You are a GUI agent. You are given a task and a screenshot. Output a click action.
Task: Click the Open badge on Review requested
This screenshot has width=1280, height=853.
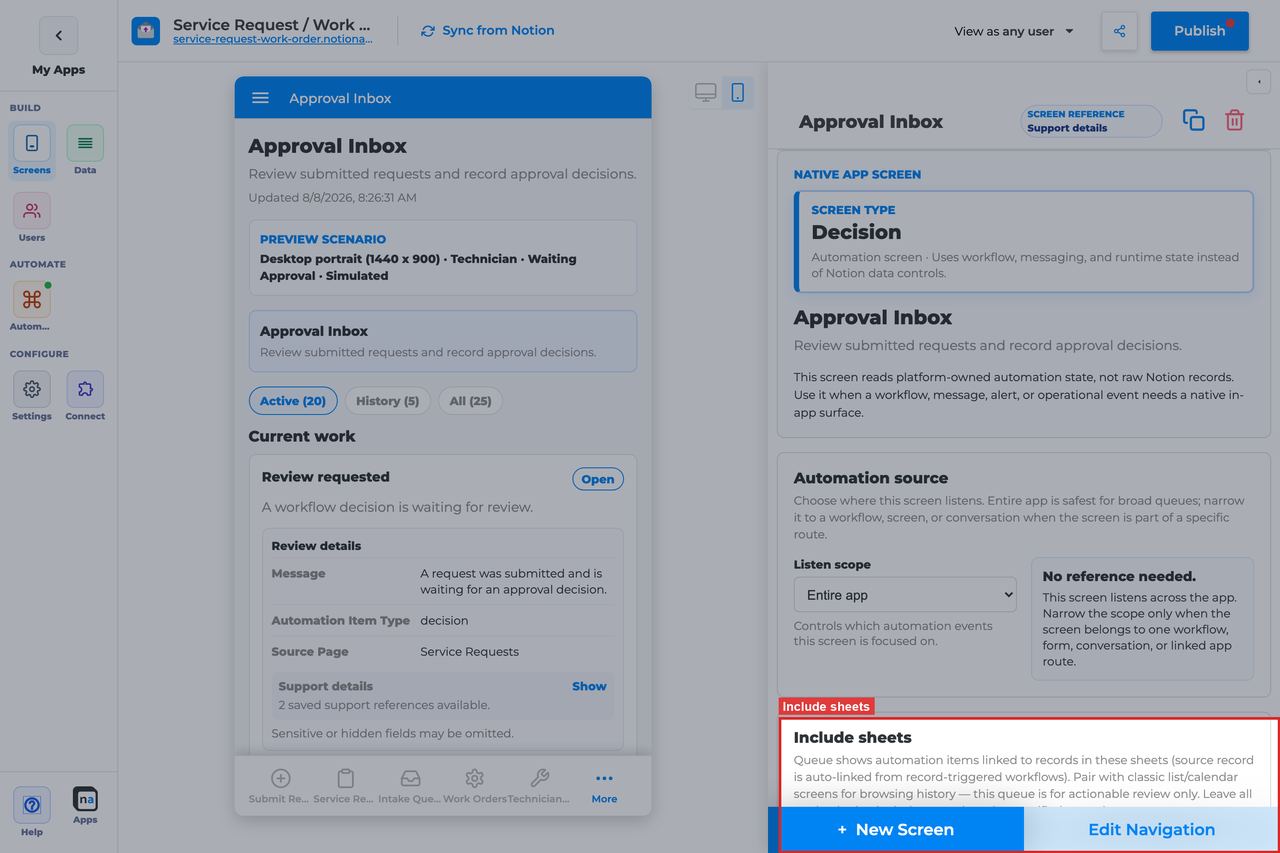point(598,479)
